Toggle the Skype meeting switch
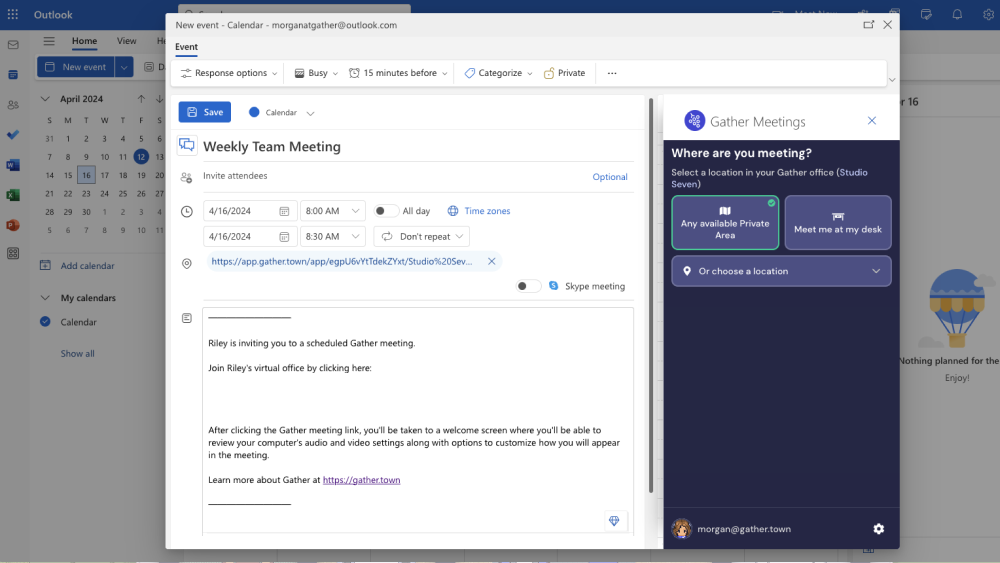 528,286
